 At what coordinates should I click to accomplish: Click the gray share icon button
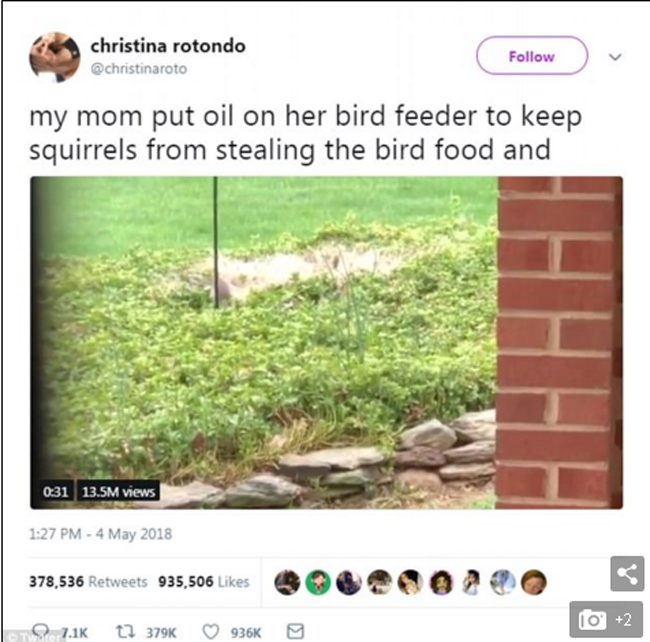[x=627, y=574]
